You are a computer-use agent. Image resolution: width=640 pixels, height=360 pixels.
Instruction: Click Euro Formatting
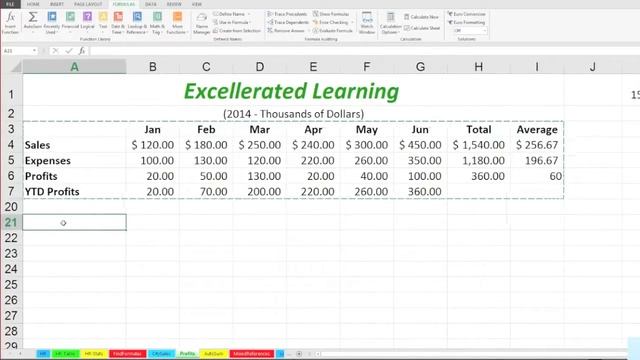click(x=466, y=22)
